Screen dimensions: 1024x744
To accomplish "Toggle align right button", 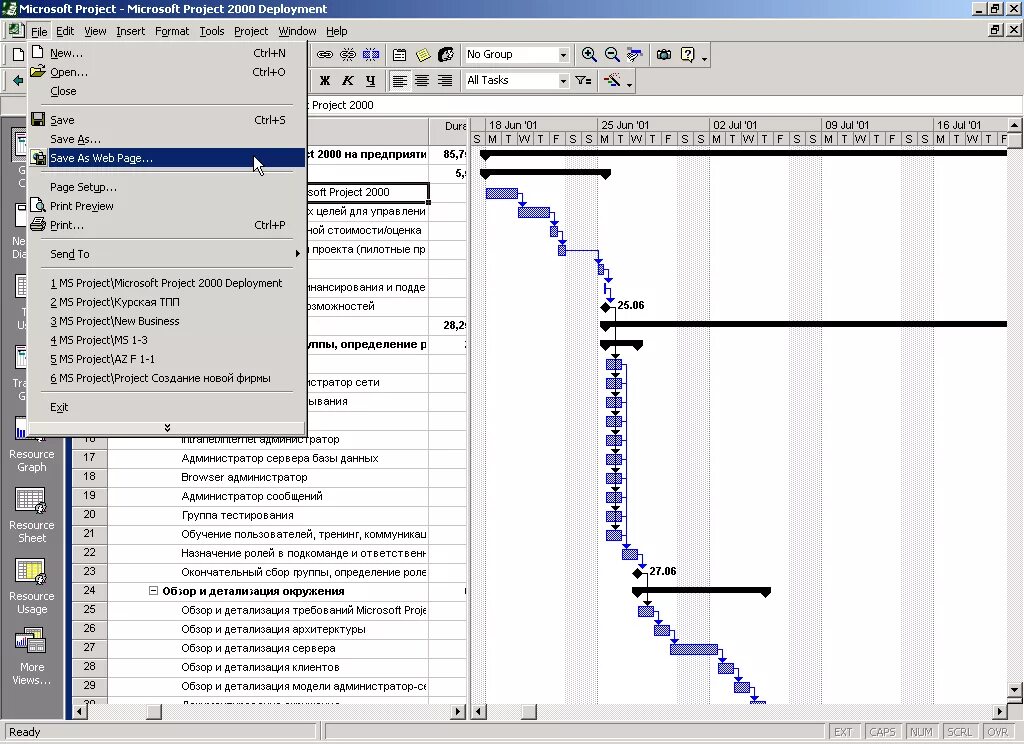I will pyautogui.click(x=445, y=80).
